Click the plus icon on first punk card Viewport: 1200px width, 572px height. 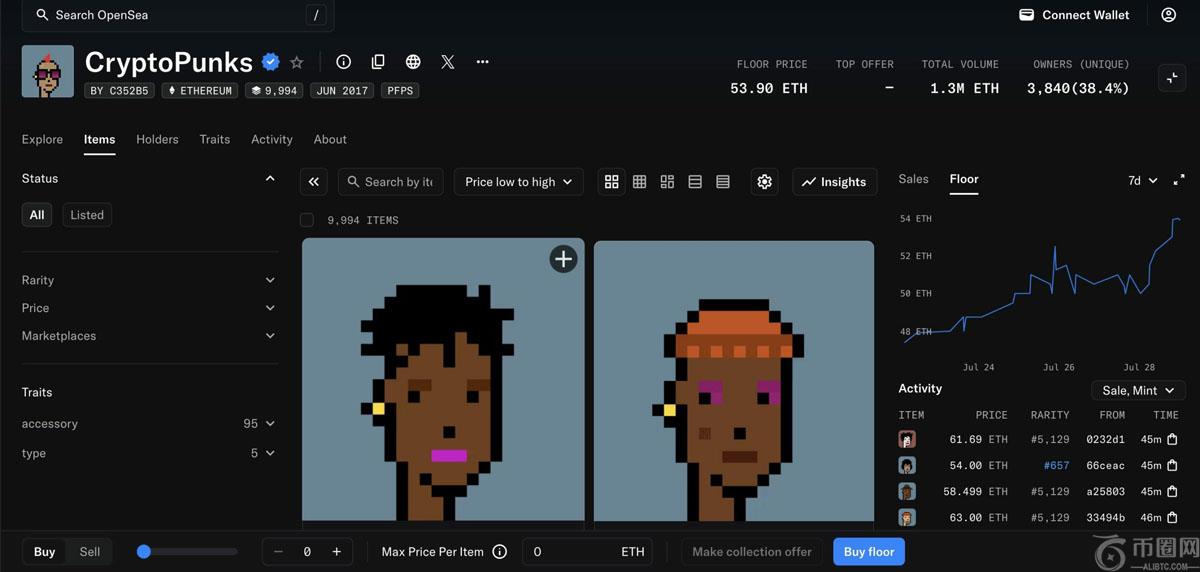click(563, 259)
